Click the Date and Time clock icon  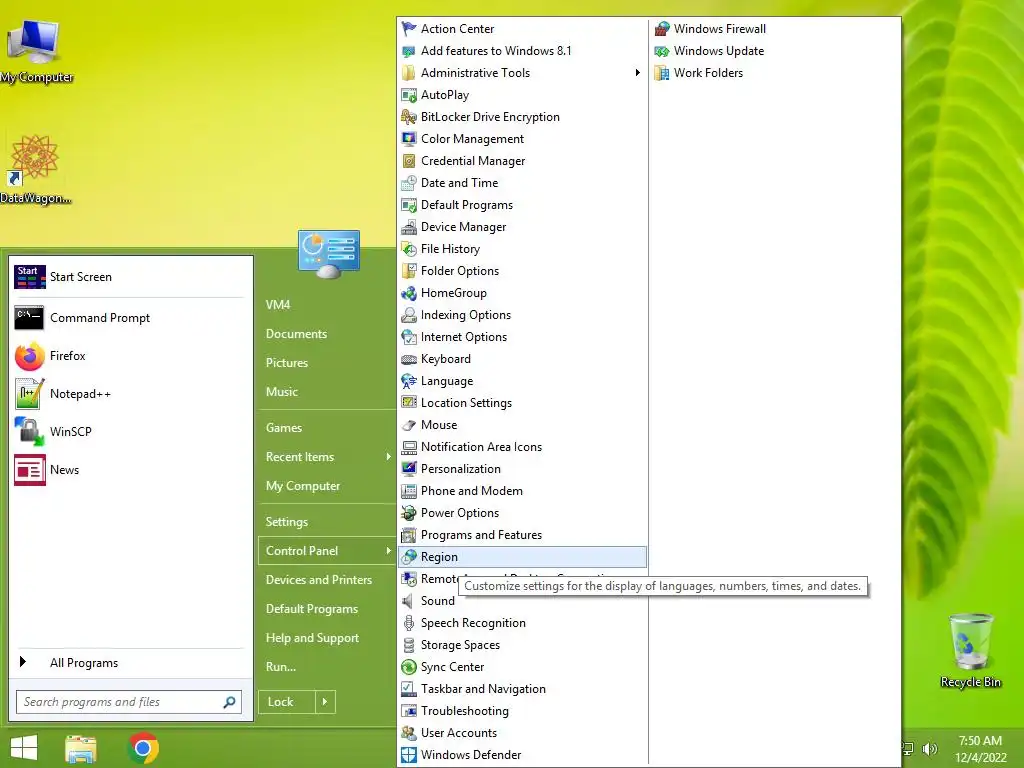409,183
